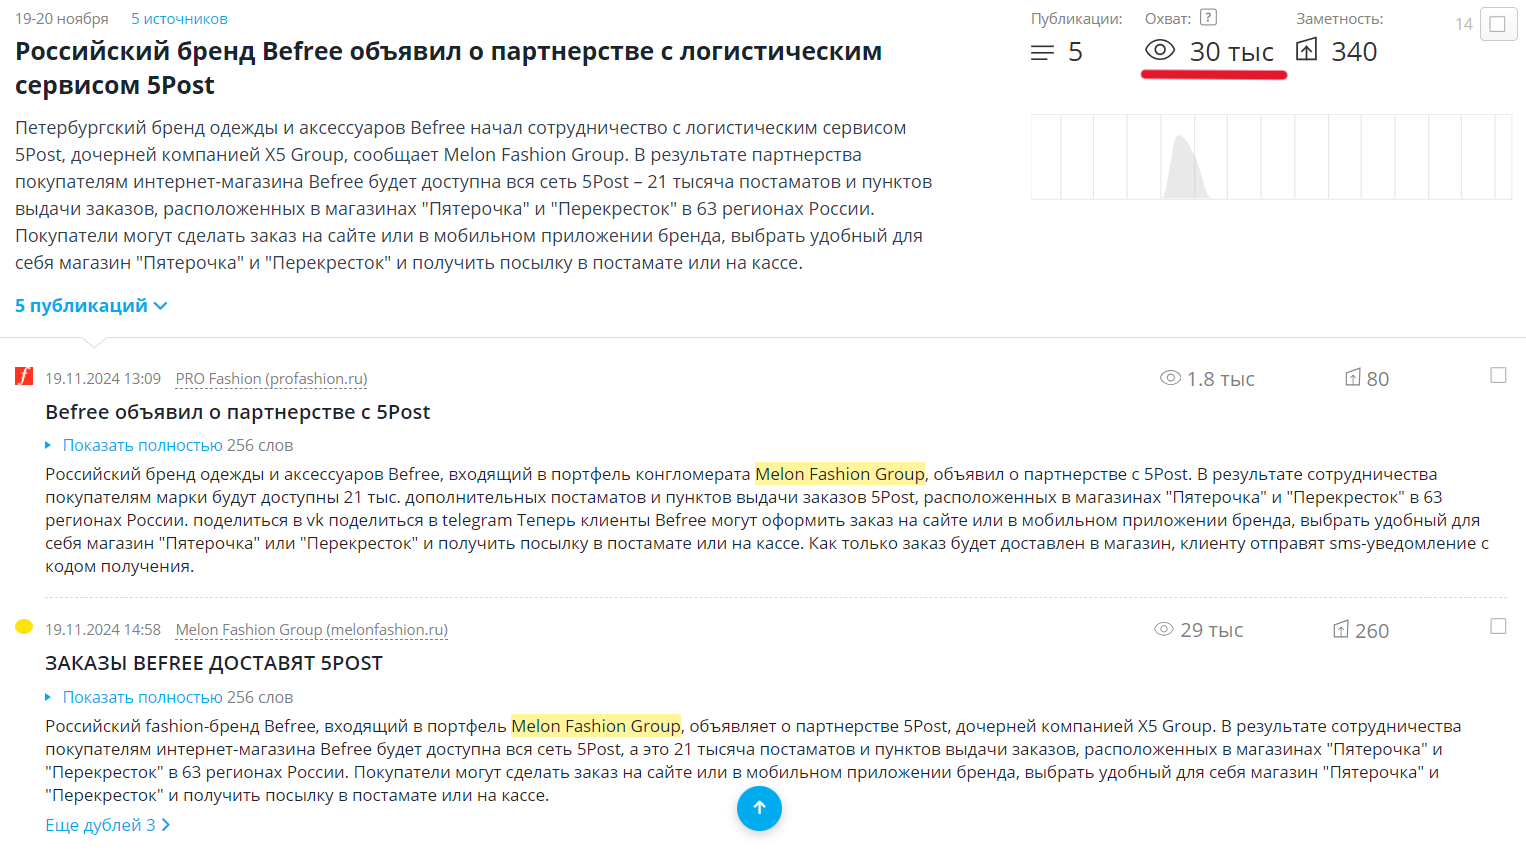Click the story number 14 label
Screen dimensions: 1526x854
point(1464,24)
